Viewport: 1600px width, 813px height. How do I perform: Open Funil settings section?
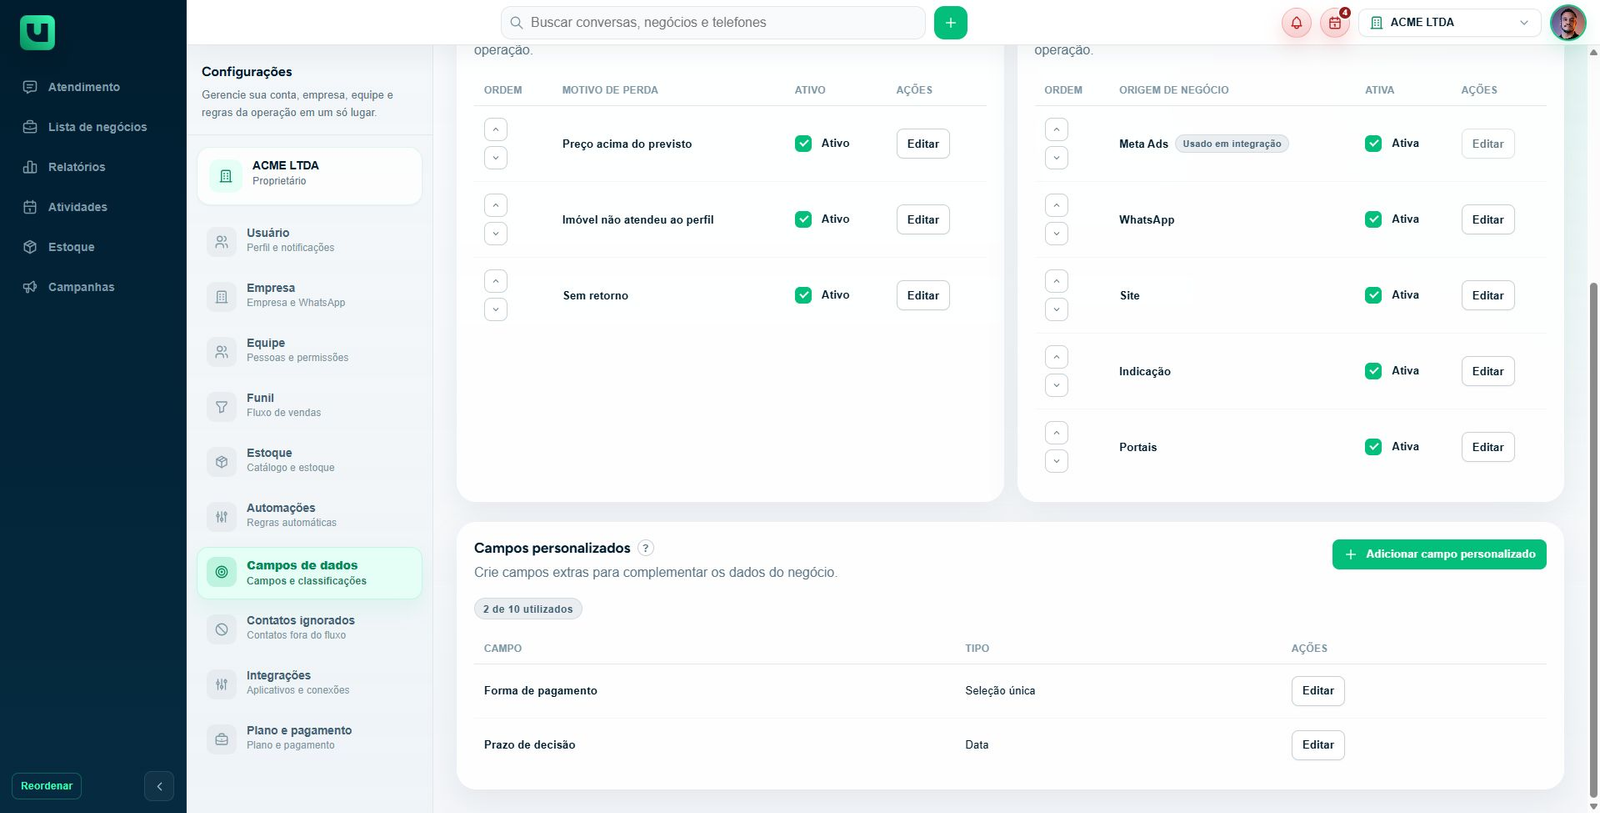click(309, 405)
